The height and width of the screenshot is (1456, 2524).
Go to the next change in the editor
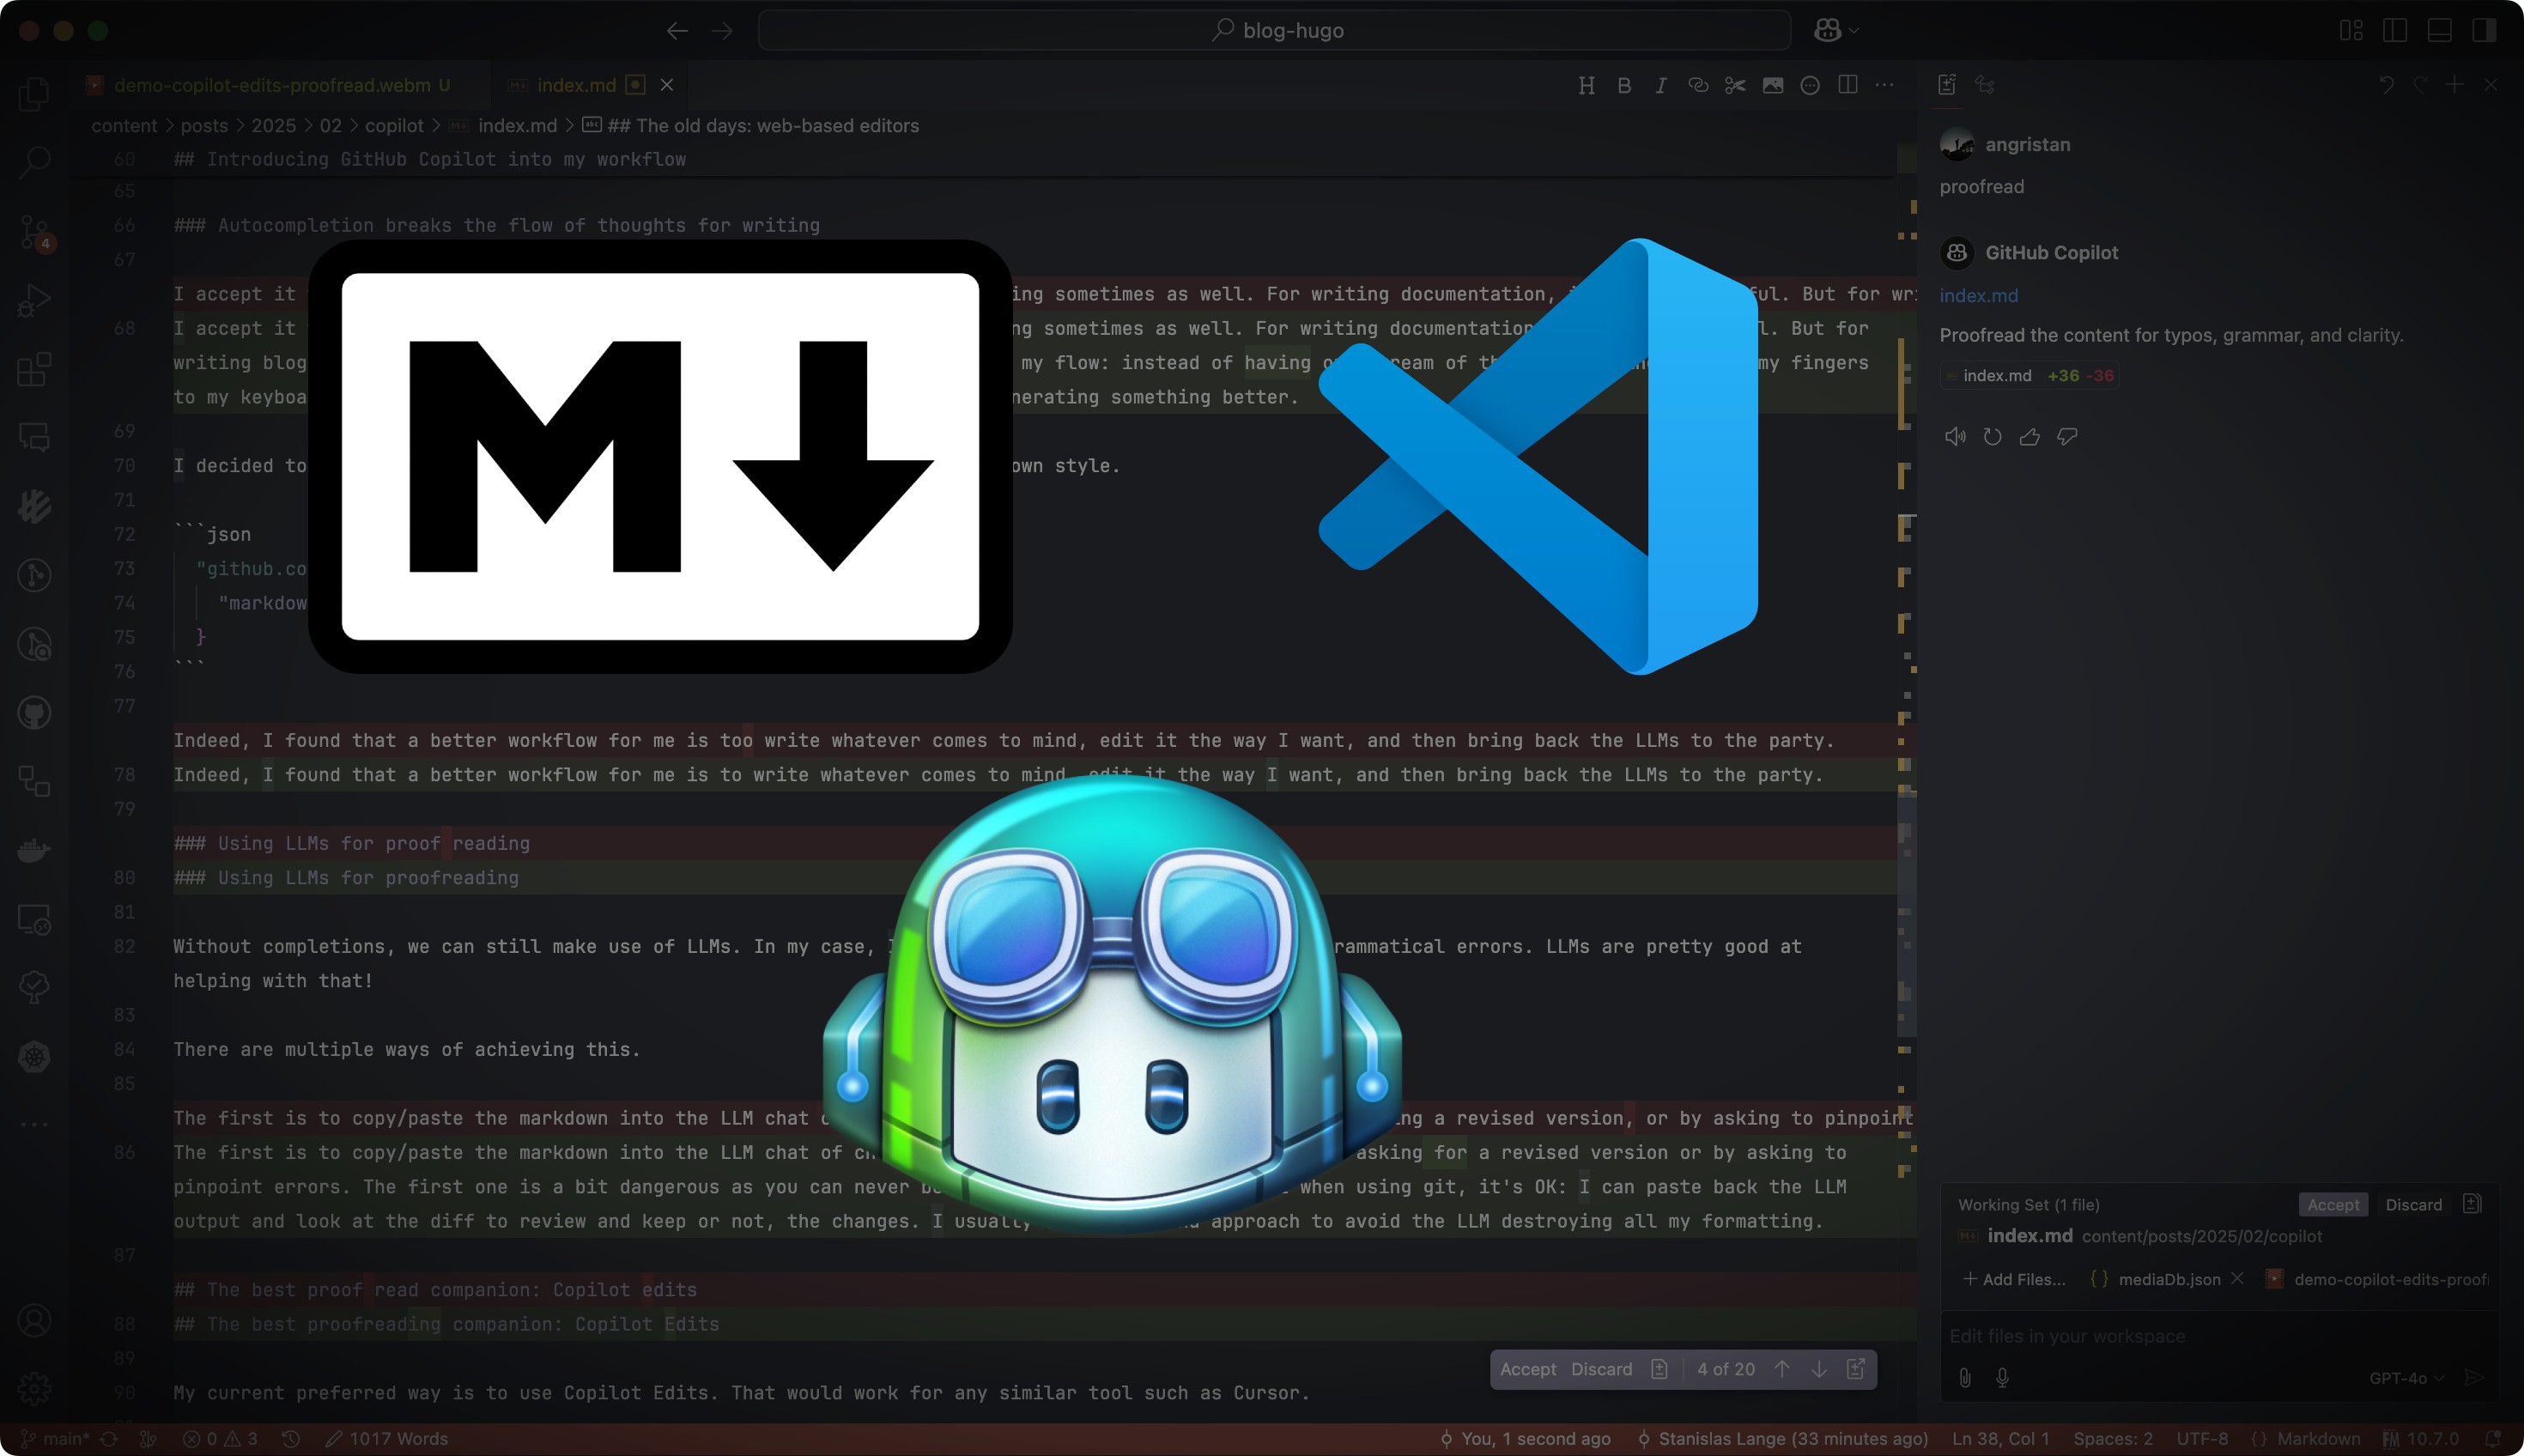click(1819, 1369)
